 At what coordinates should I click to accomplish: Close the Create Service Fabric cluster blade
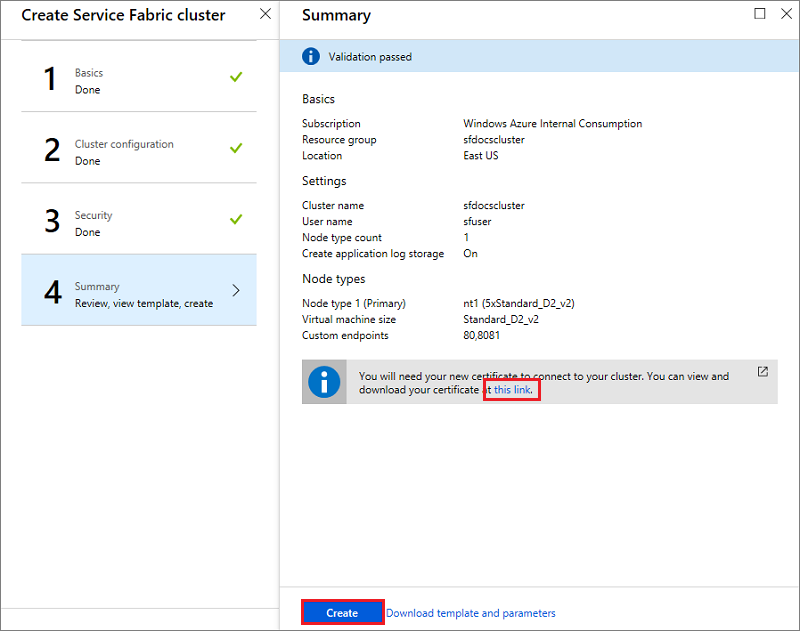click(x=265, y=14)
